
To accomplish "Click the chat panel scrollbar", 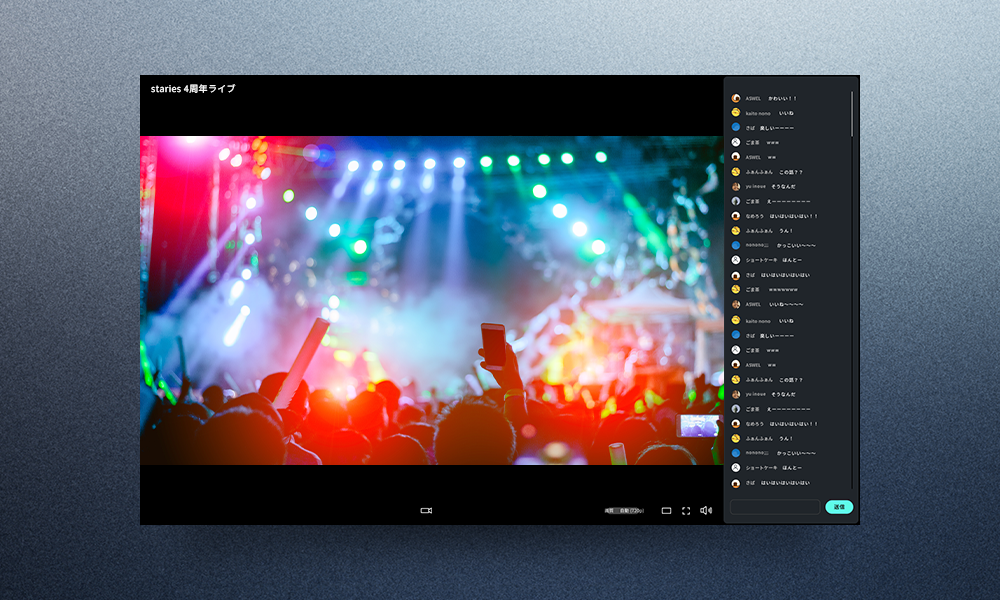I will 852,115.
